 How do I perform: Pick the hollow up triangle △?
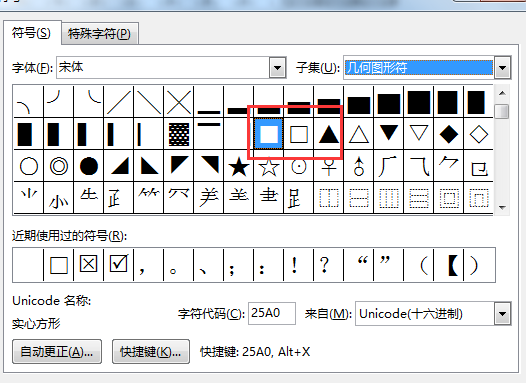[x=359, y=134]
